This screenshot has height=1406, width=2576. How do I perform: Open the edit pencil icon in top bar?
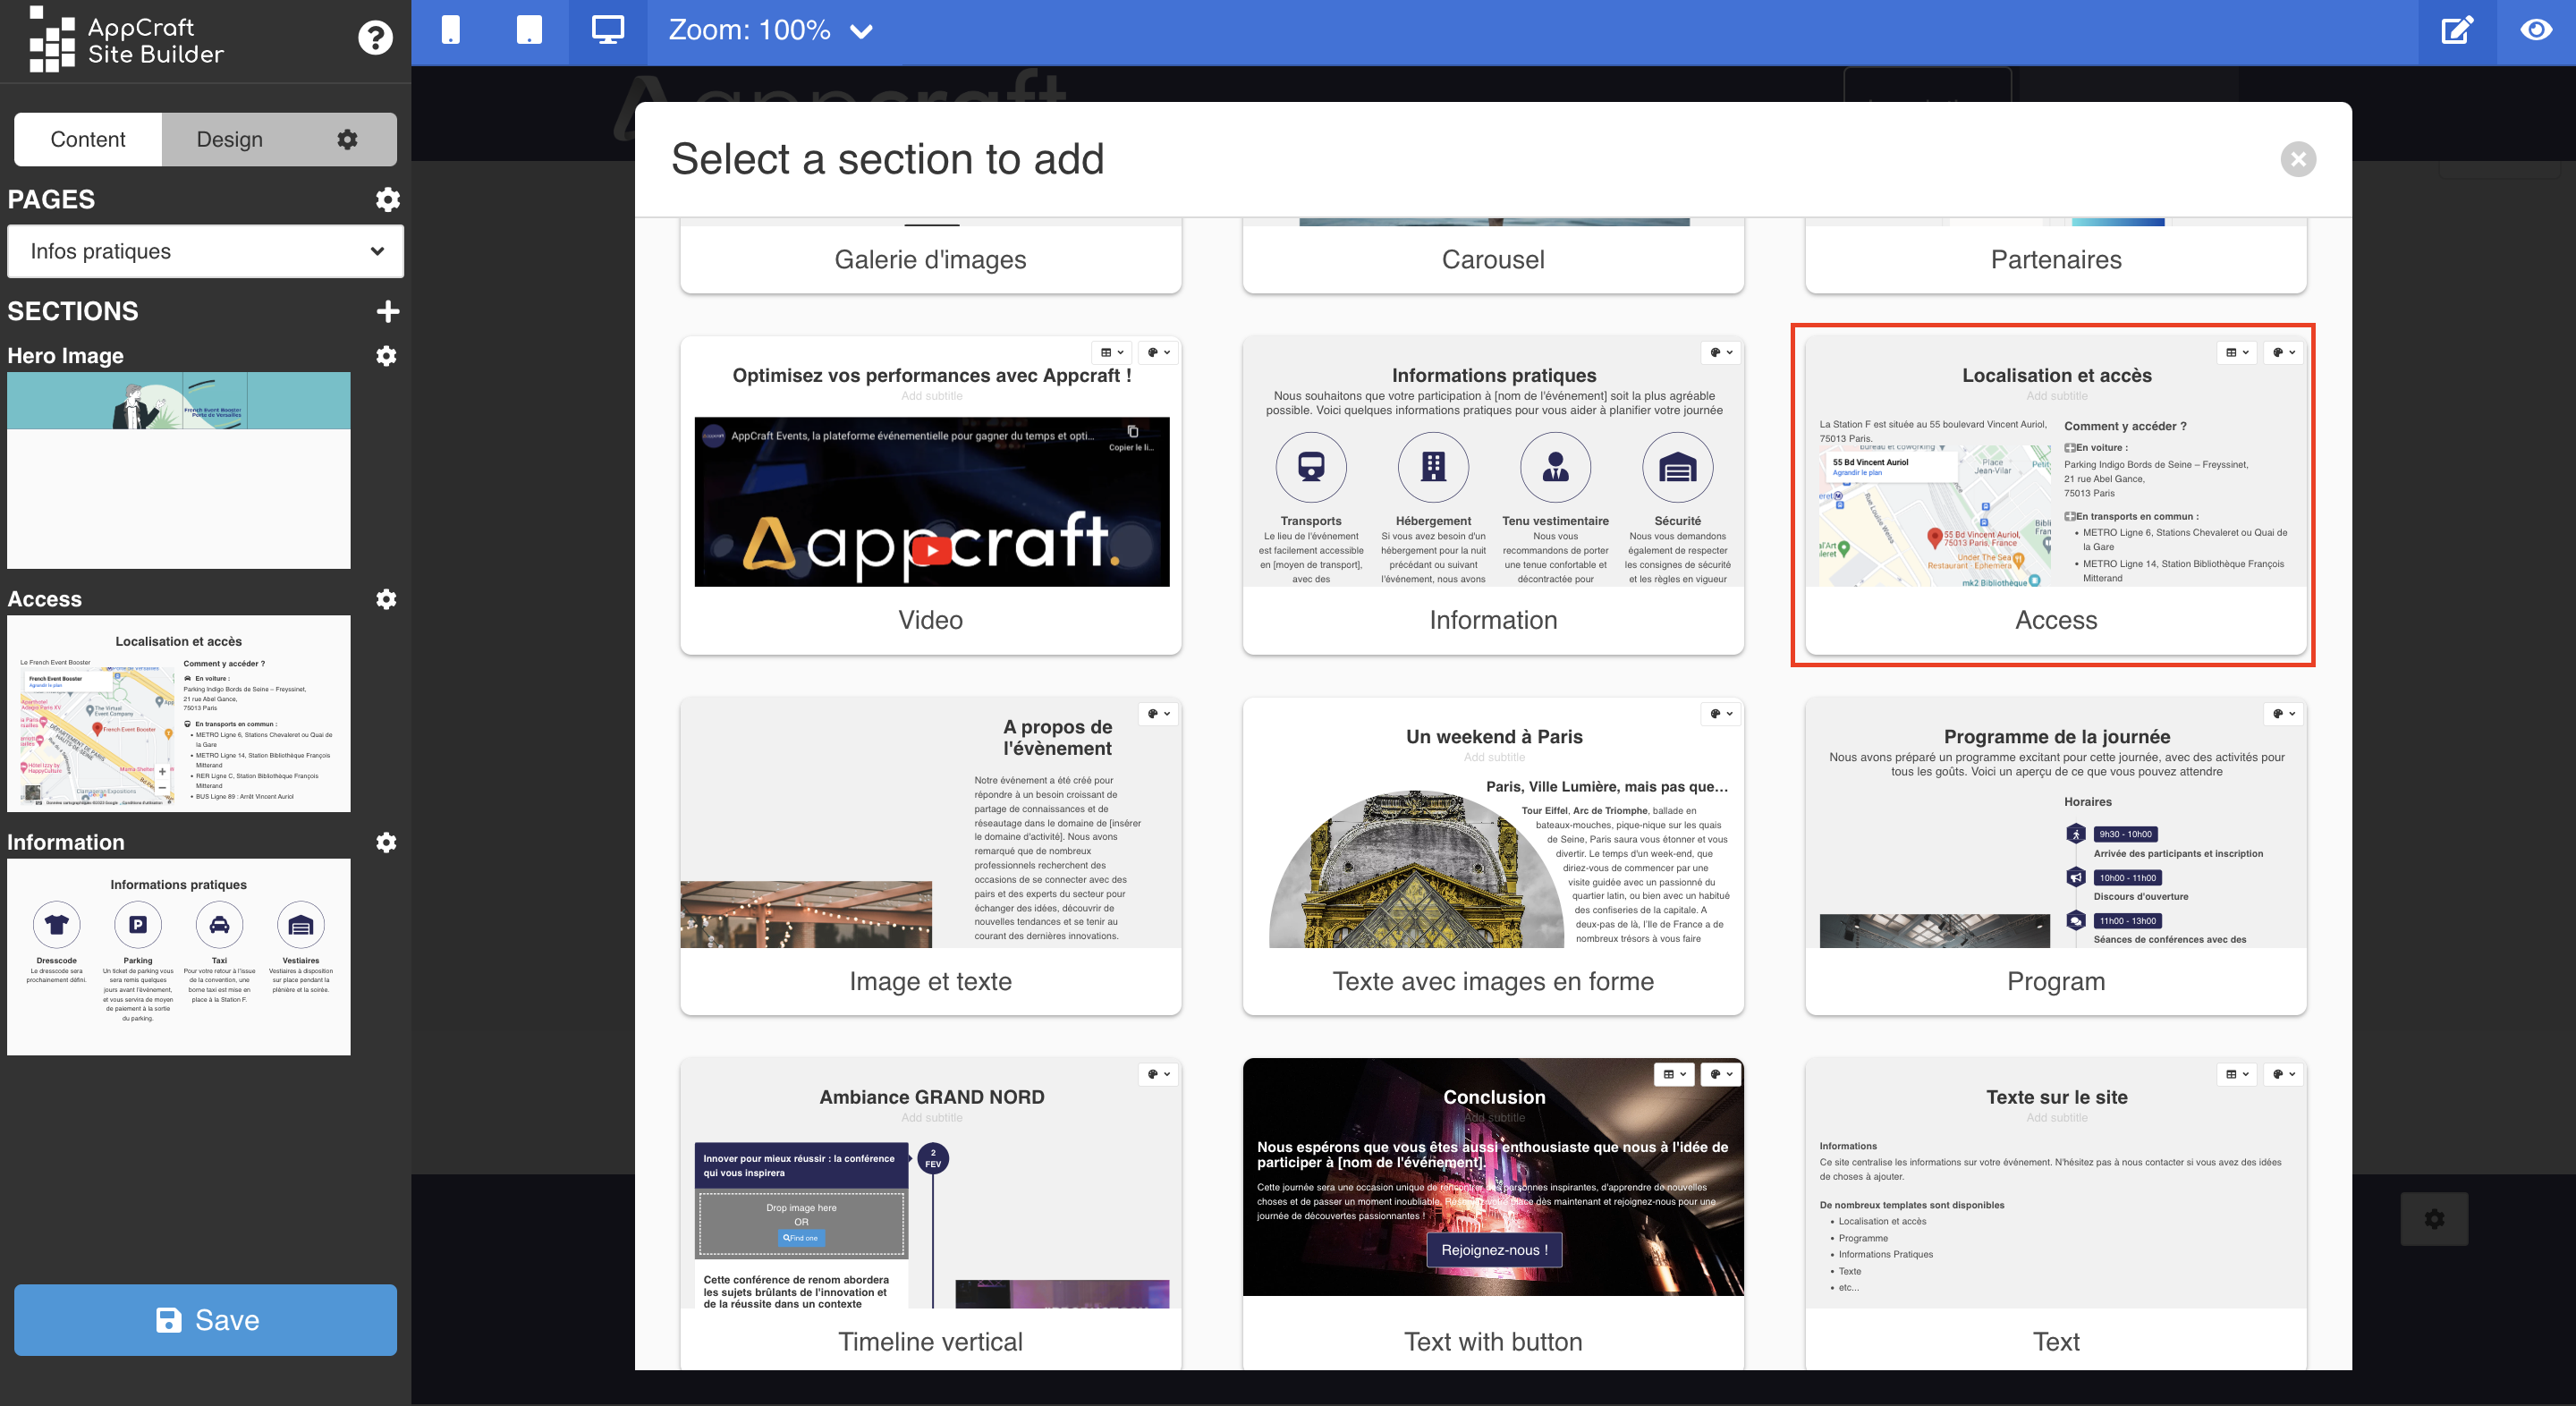pos(2457,30)
